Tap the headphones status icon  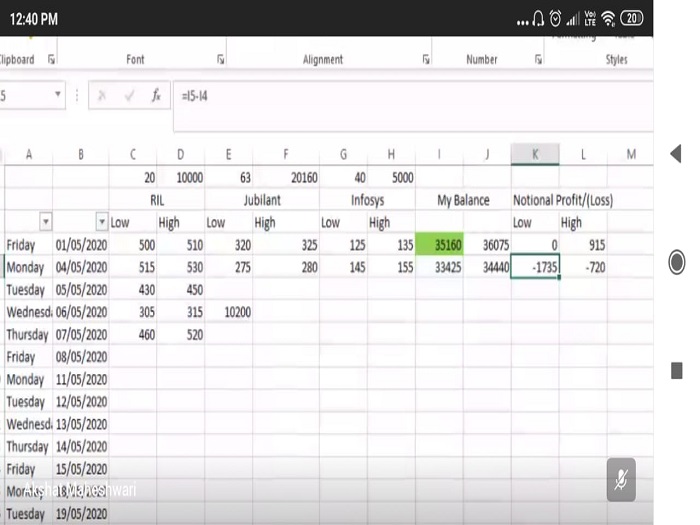coord(538,19)
